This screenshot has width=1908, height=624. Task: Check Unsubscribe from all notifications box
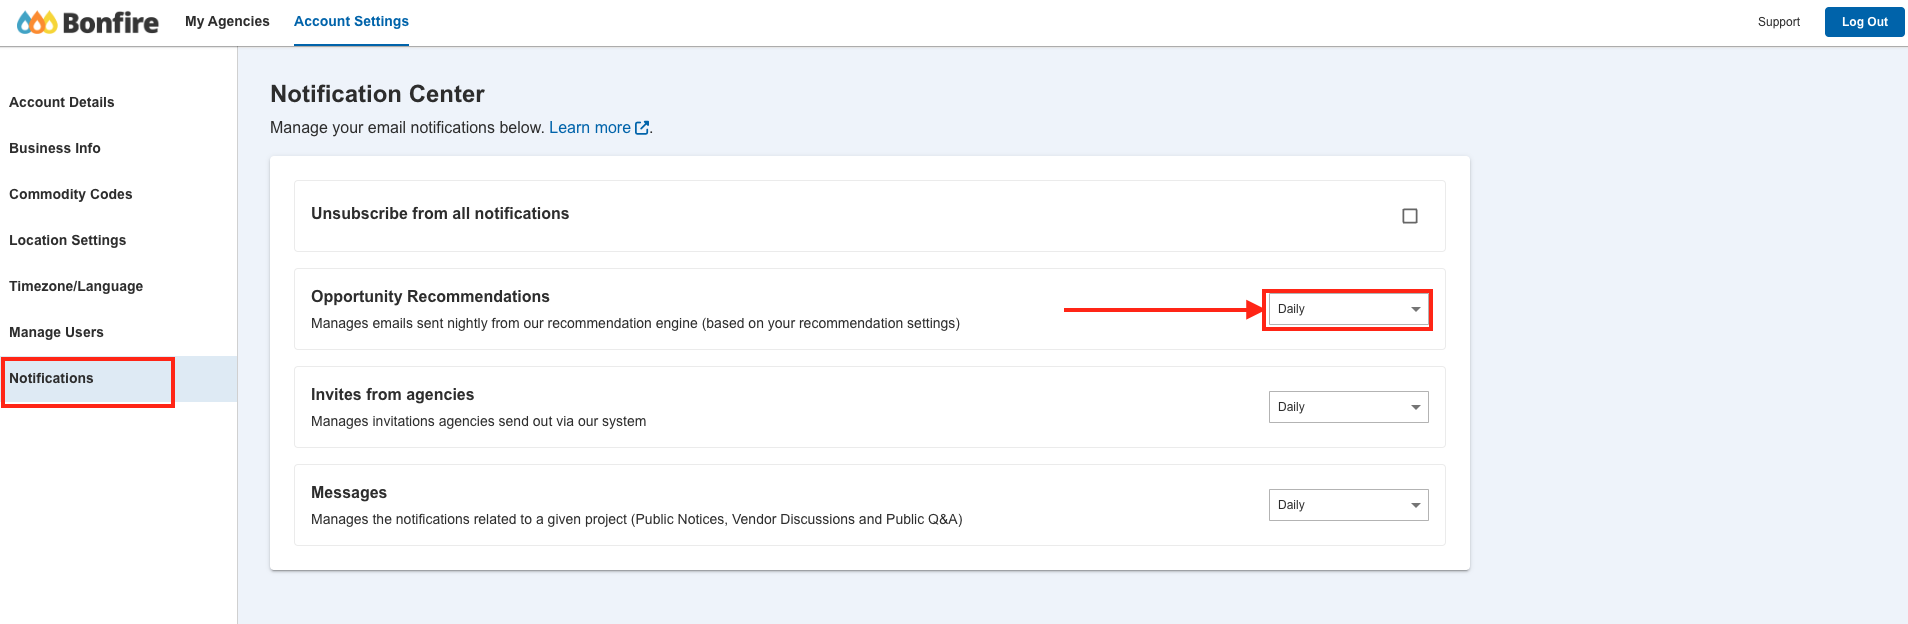[x=1410, y=216]
